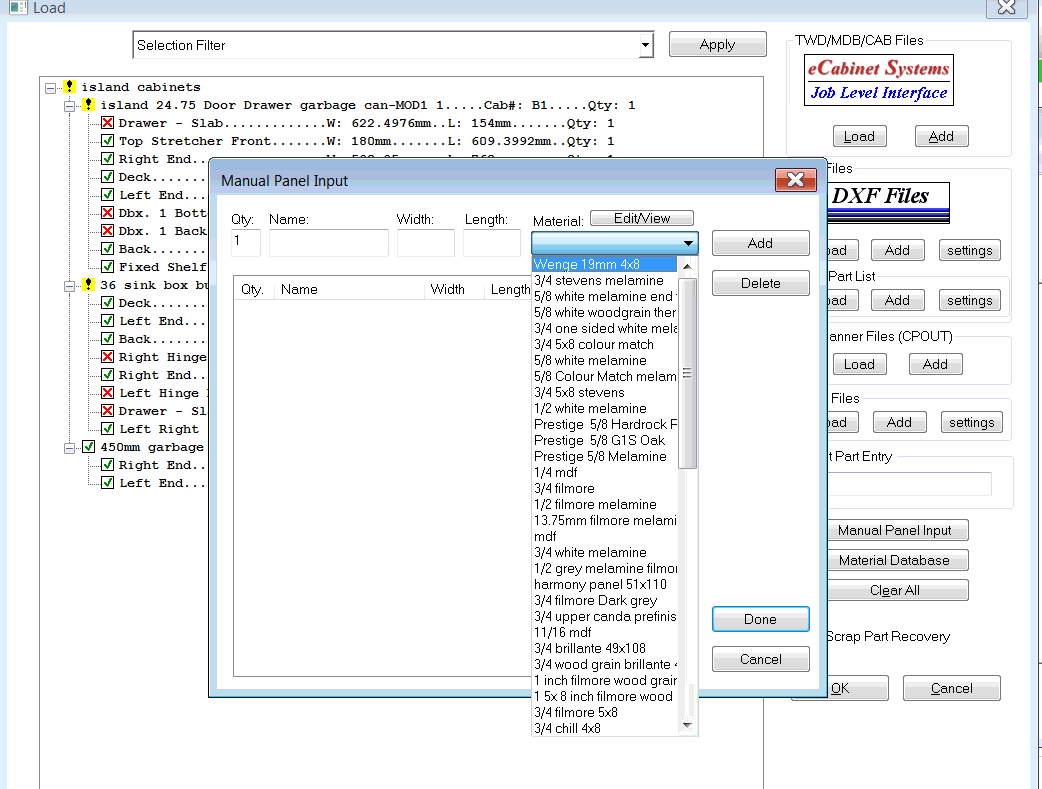Collapse the island cabinets tree node
The image size is (1042, 789).
tap(51, 87)
